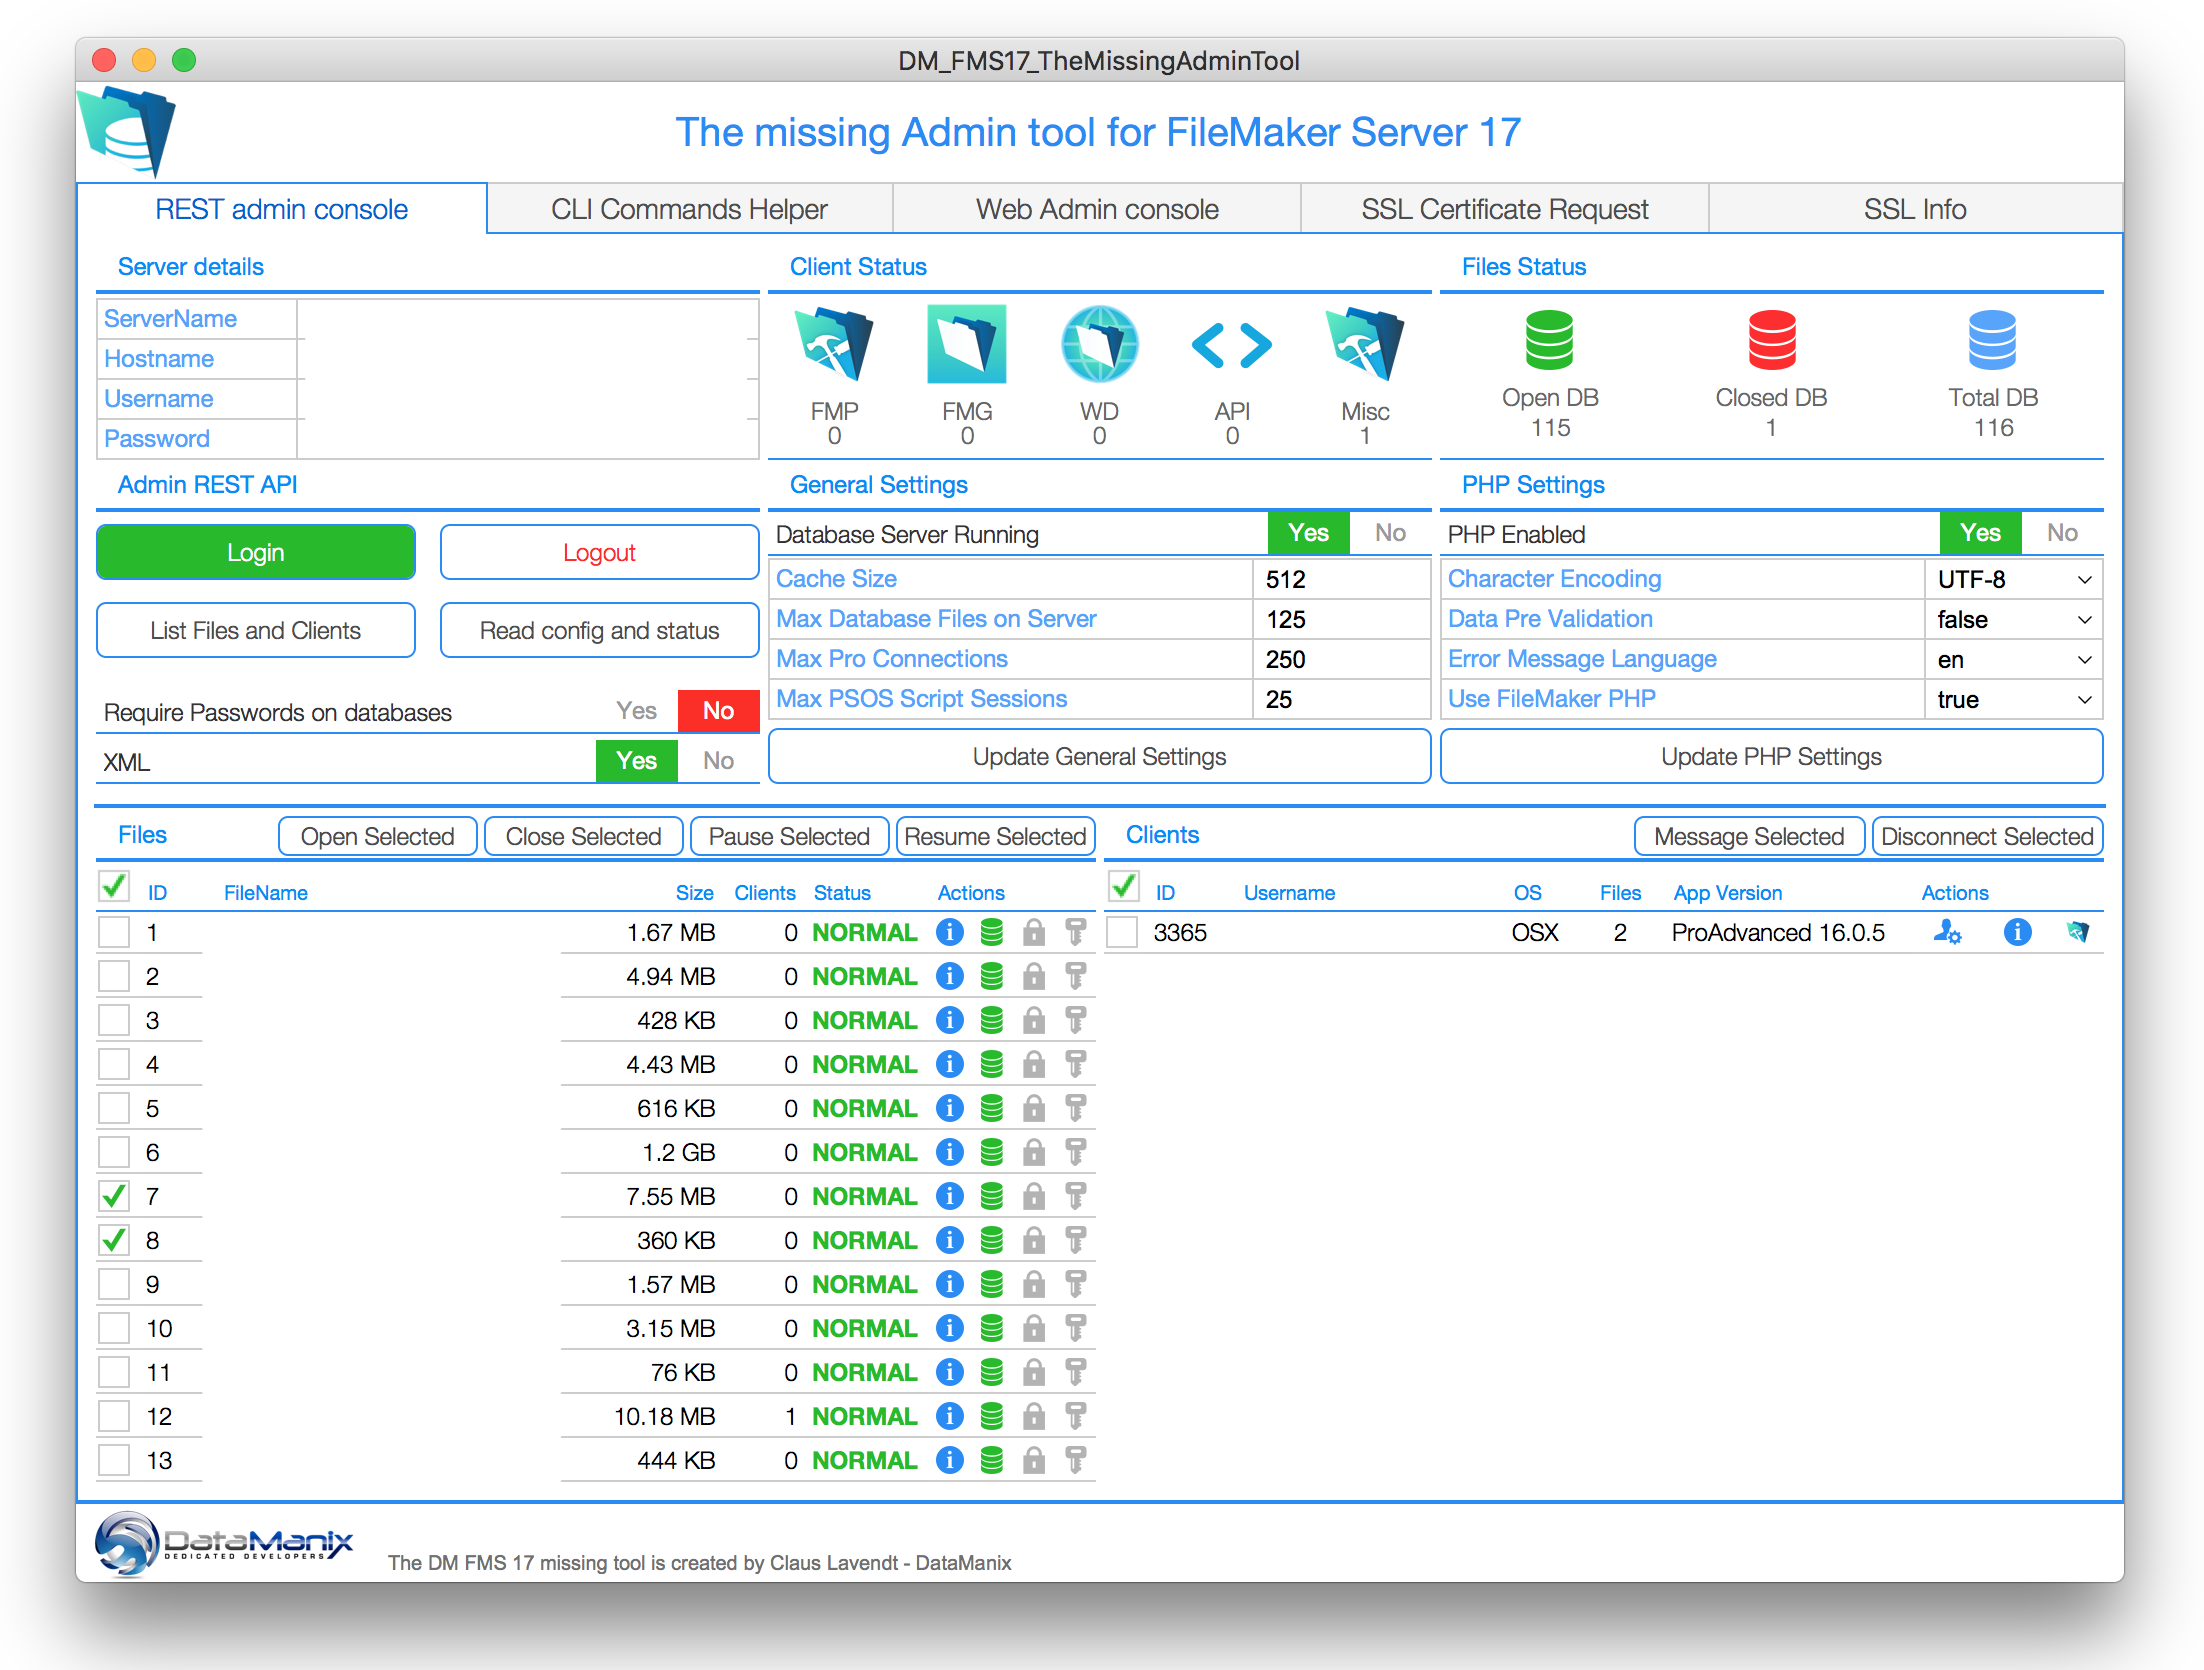The width and height of the screenshot is (2204, 1670).
Task: Click the red Closed DB database icon
Action: tap(1771, 340)
